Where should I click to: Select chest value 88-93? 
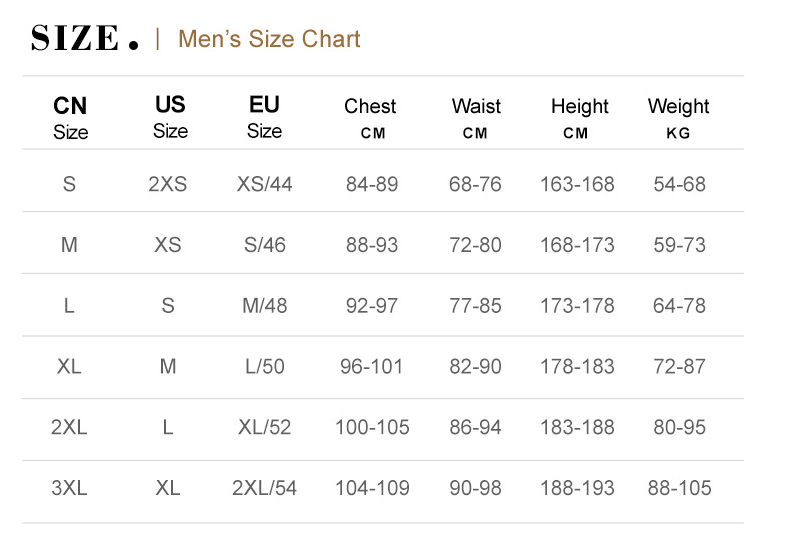click(372, 245)
